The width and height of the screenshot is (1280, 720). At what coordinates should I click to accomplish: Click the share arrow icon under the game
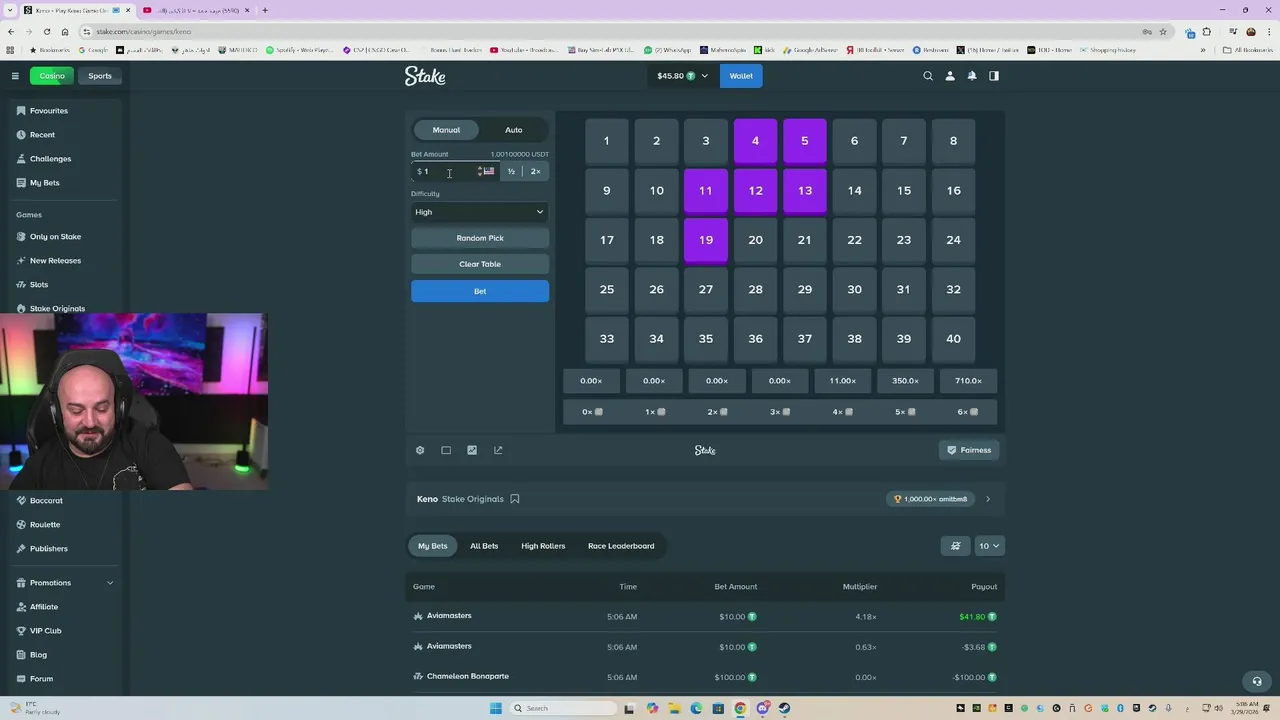(498, 450)
